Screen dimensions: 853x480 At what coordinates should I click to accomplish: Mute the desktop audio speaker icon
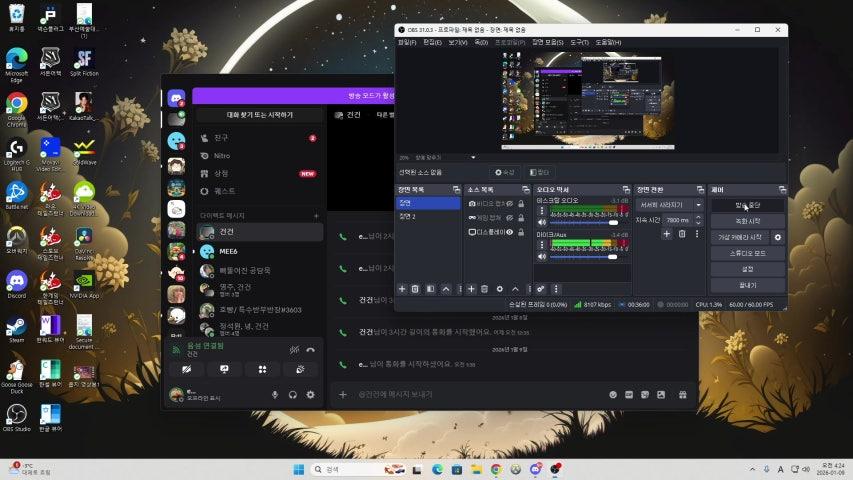542,222
